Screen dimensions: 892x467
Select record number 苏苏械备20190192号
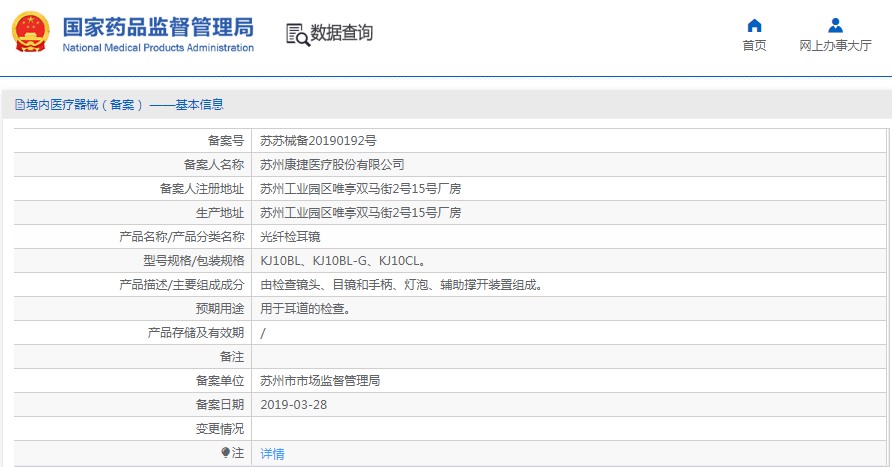(318, 140)
